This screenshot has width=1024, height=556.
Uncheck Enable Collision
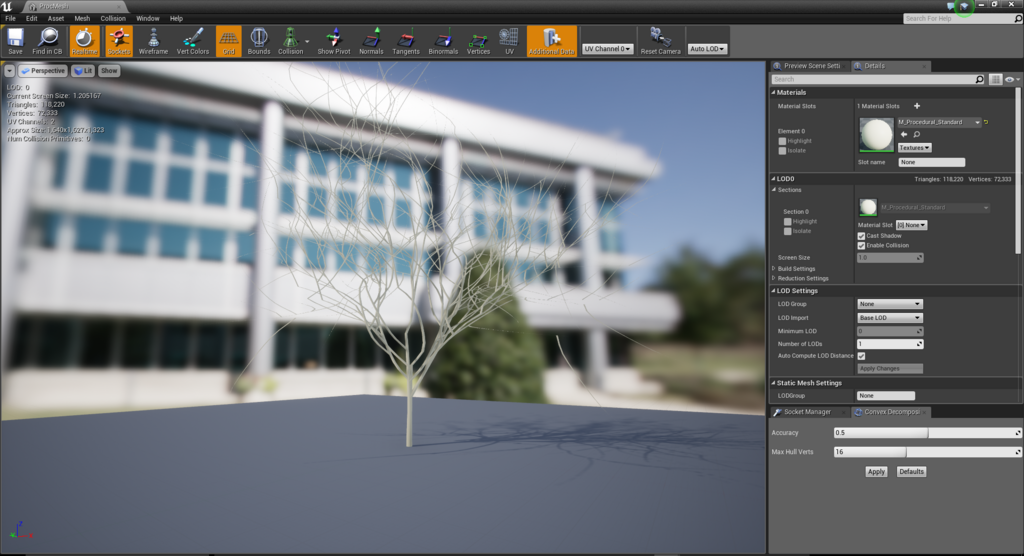[861, 246]
